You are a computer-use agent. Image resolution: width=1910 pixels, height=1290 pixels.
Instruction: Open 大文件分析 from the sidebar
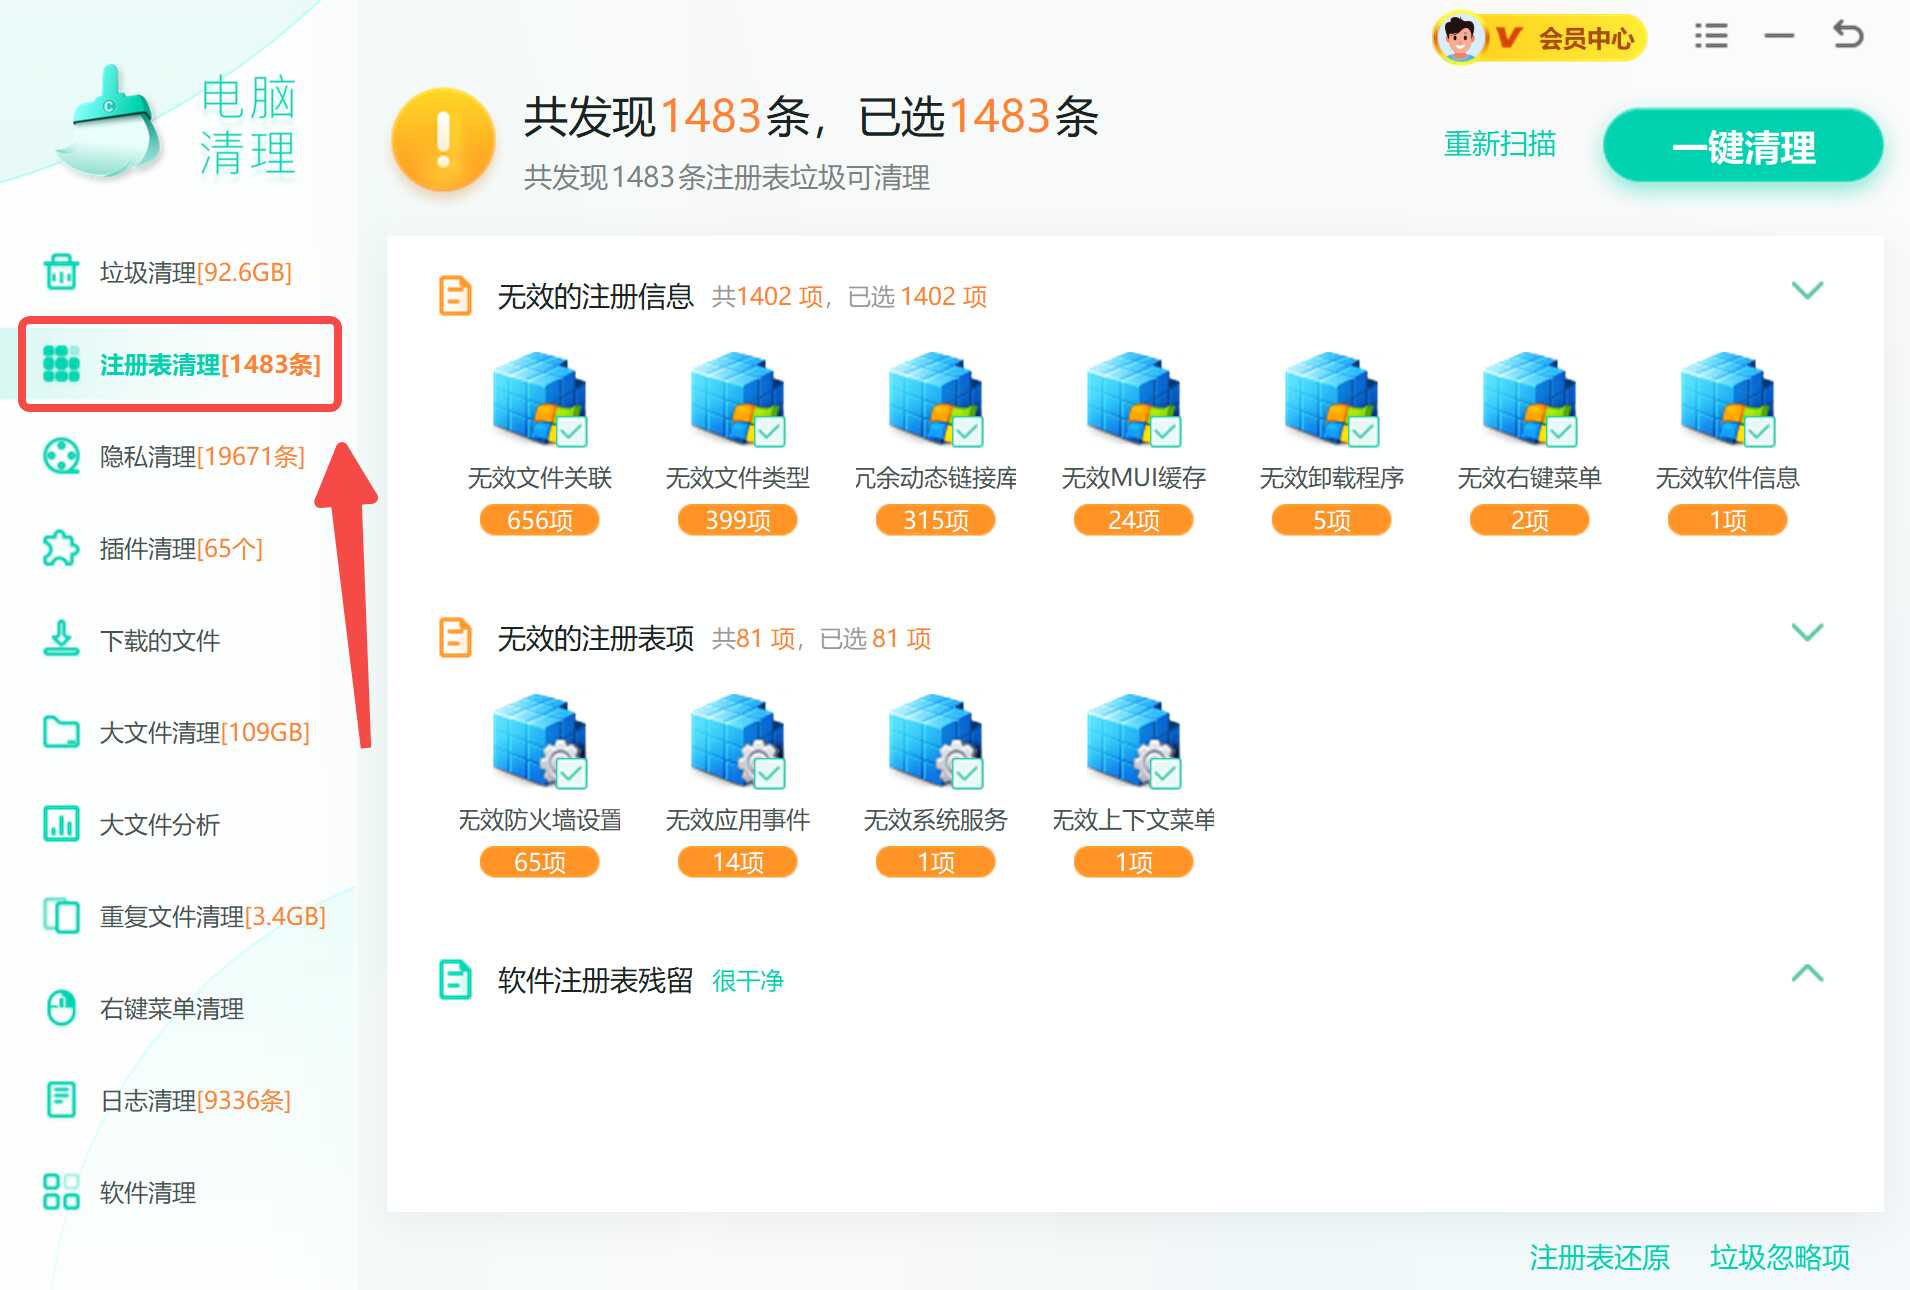click(158, 825)
